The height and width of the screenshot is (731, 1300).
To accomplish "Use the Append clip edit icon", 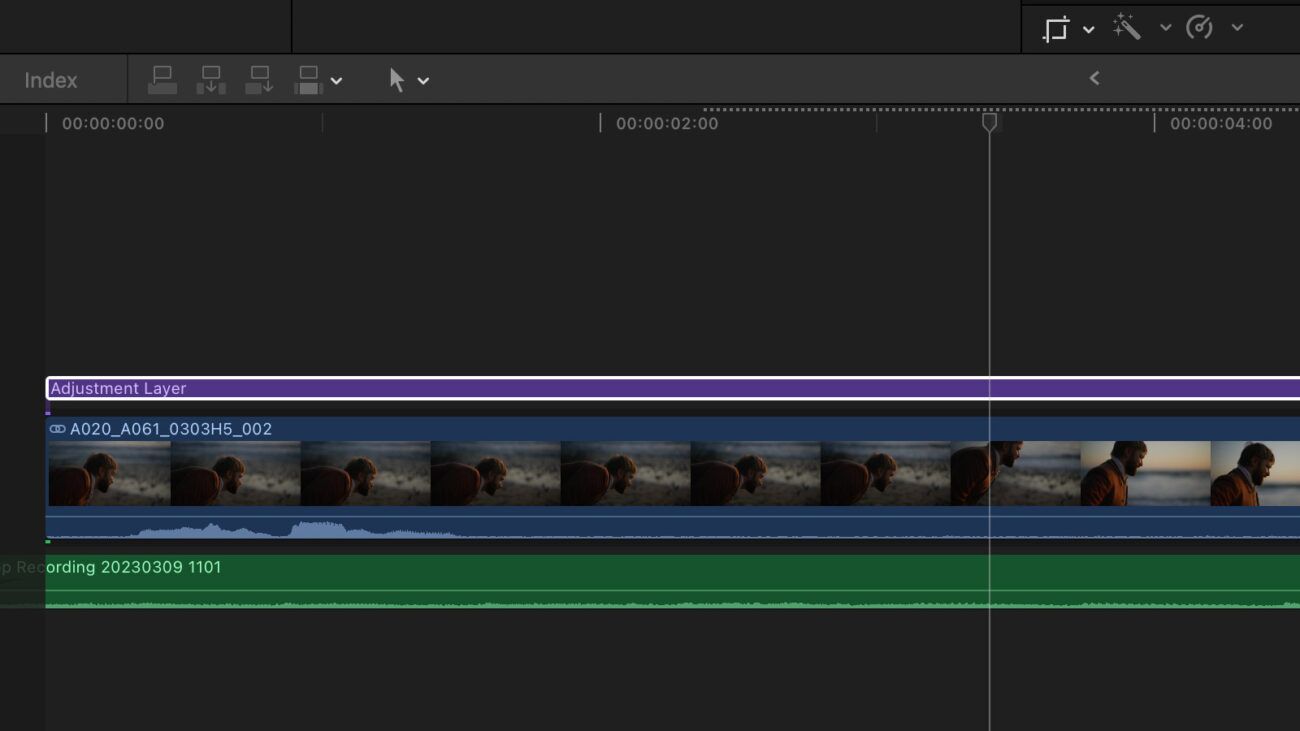I will coord(259,80).
